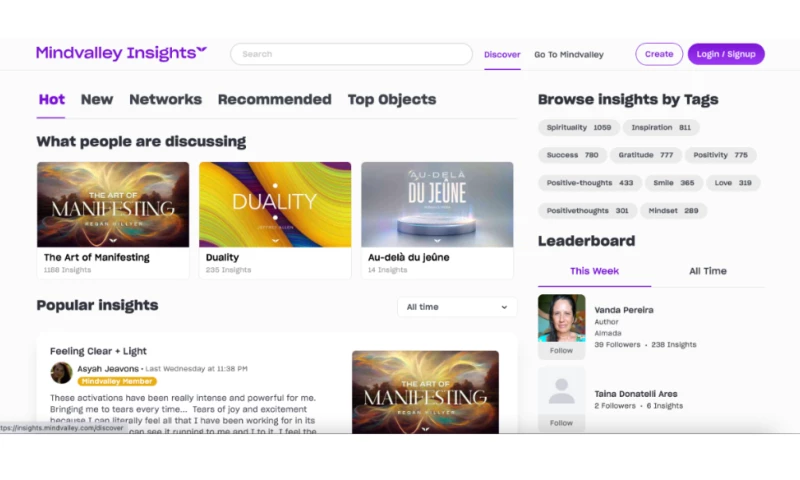Open the Discover nav tab
This screenshot has height=480, width=800.
click(x=502, y=55)
